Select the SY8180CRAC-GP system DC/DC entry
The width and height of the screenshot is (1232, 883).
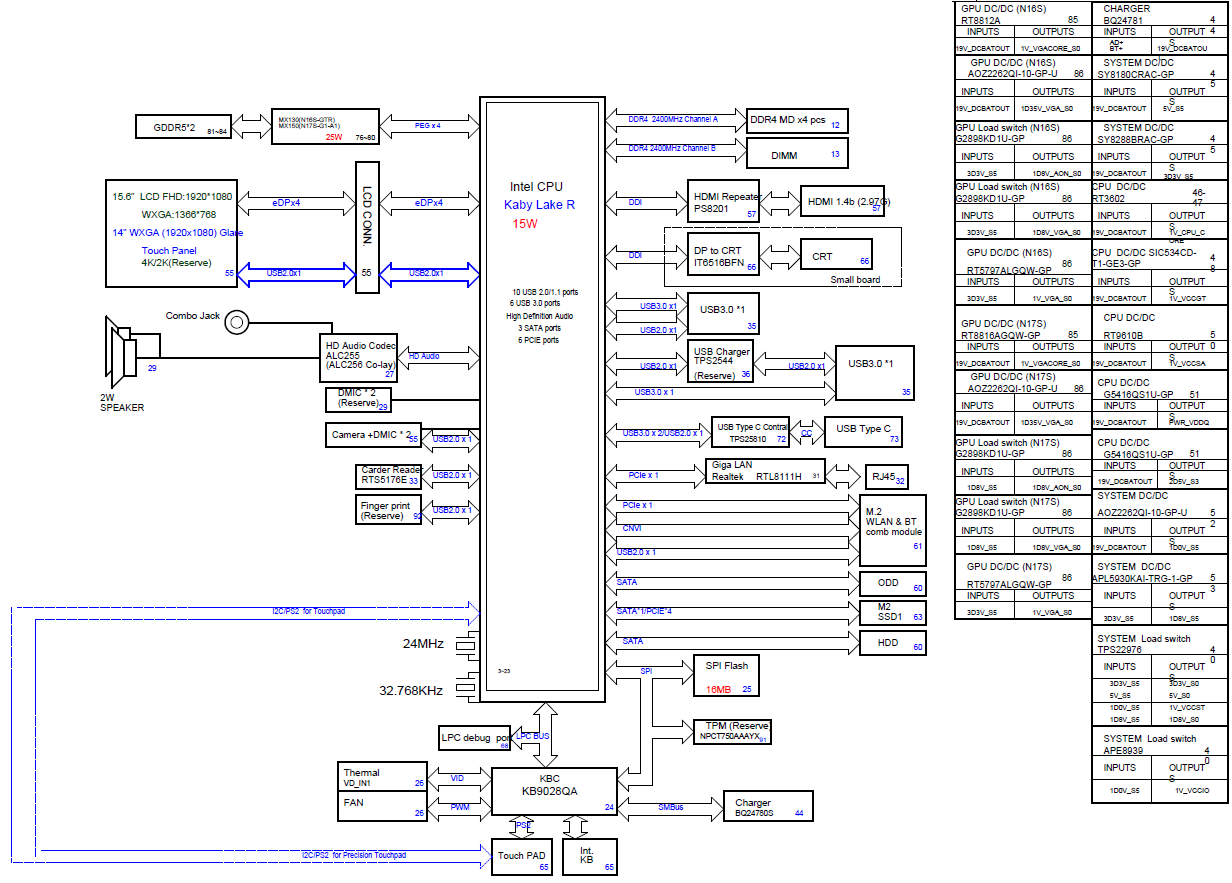click(1160, 69)
